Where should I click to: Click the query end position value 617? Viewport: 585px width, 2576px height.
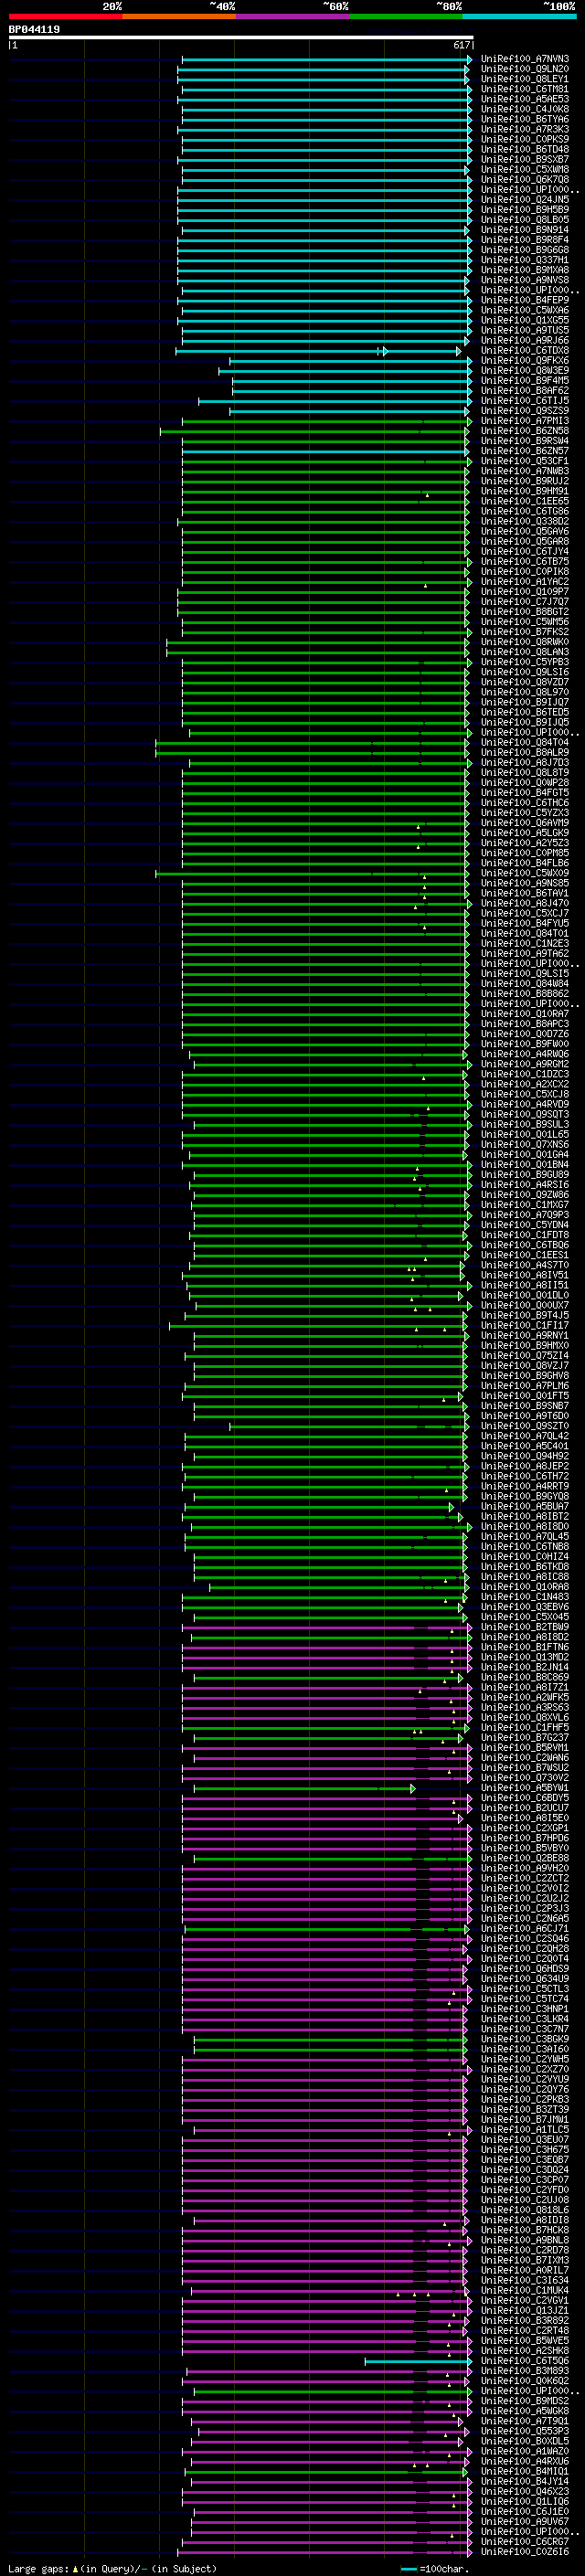(x=461, y=45)
